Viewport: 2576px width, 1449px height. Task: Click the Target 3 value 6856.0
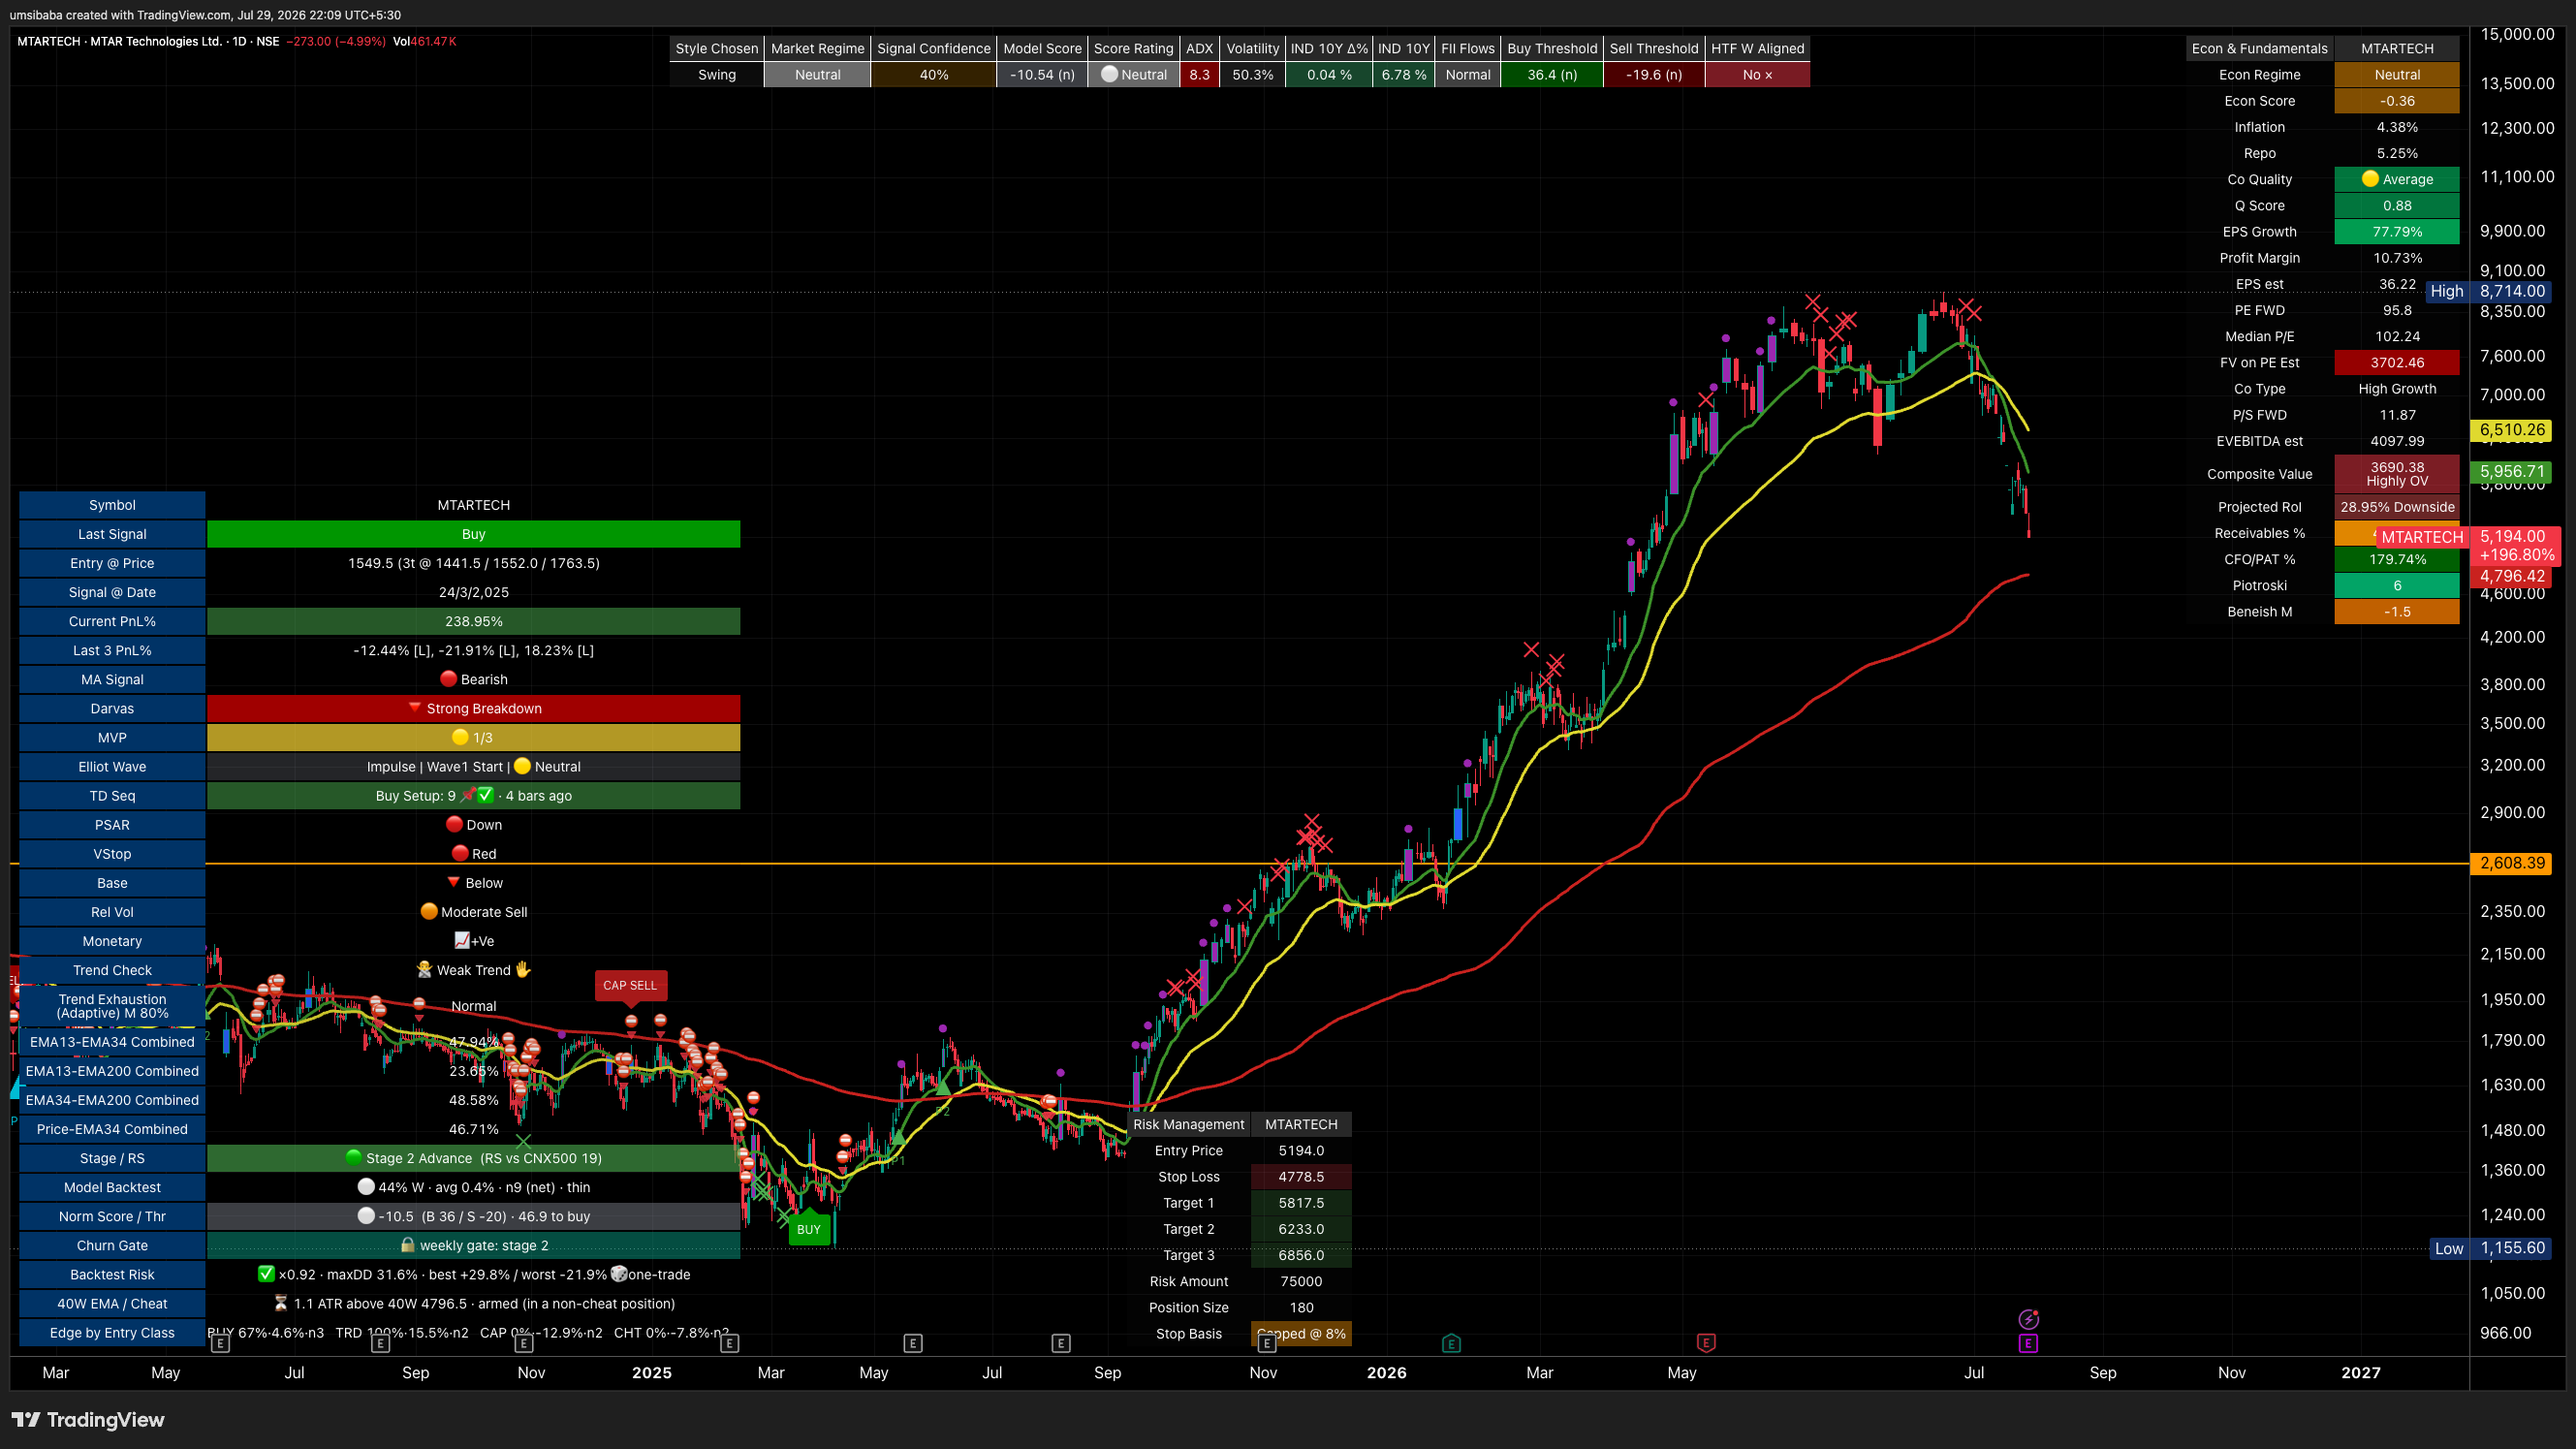coord(1301,1255)
